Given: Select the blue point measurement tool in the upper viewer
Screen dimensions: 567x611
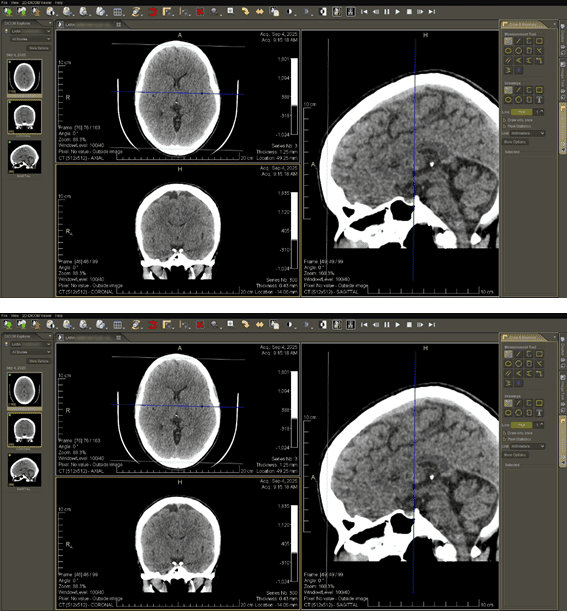Looking at the screenshot, I should [x=518, y=71].
